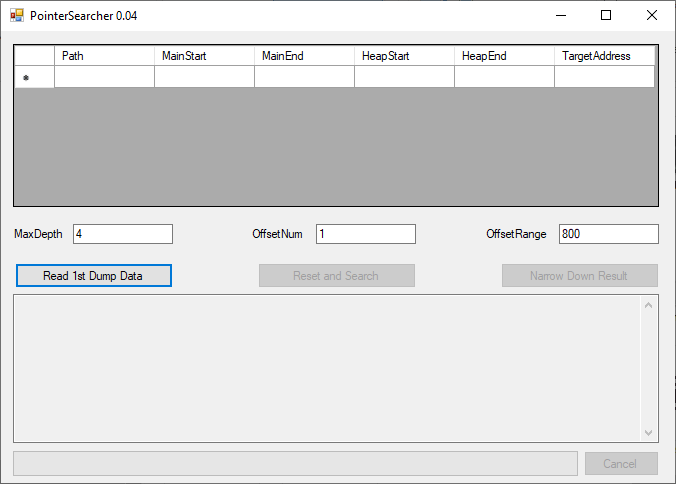
Task: Click the PointerSearcher app icon in title bar
Action: pos(16,15)
